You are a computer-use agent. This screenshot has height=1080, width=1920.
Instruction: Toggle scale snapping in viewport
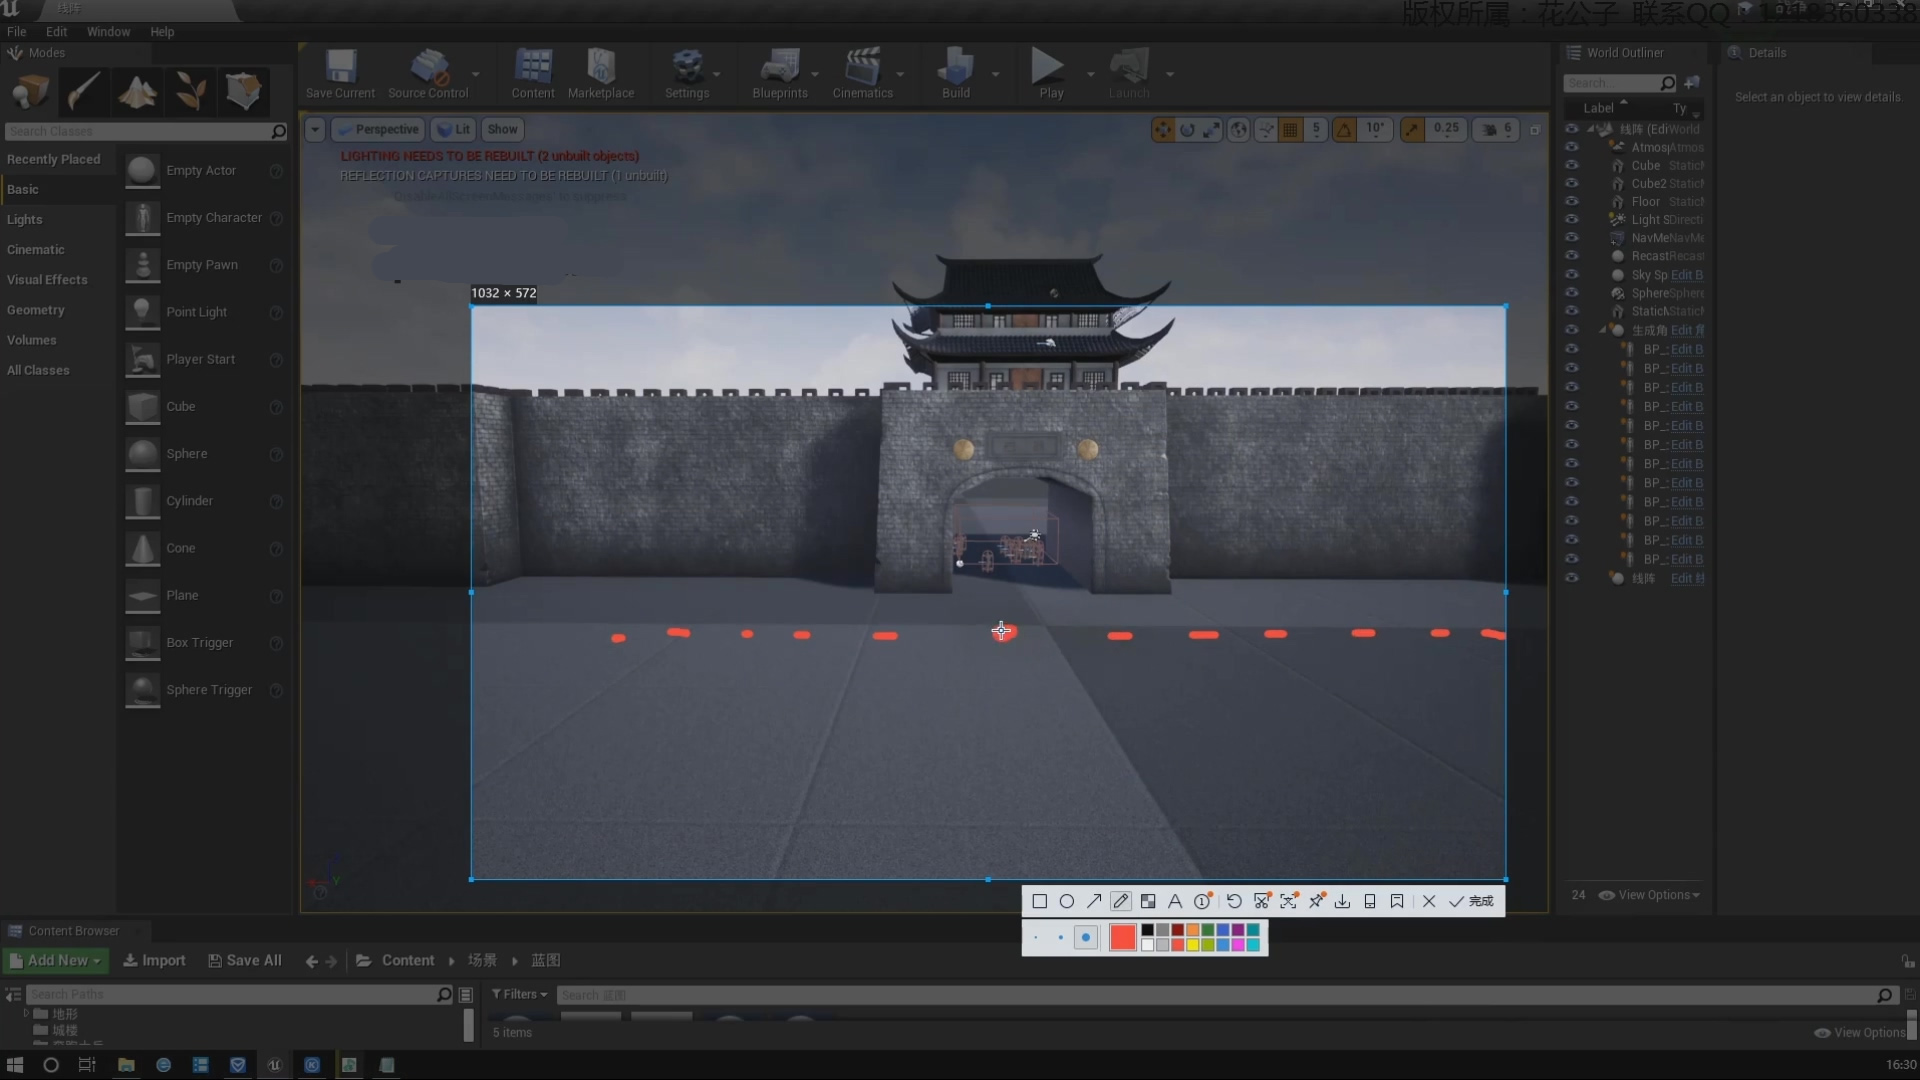click(1412, 130)
